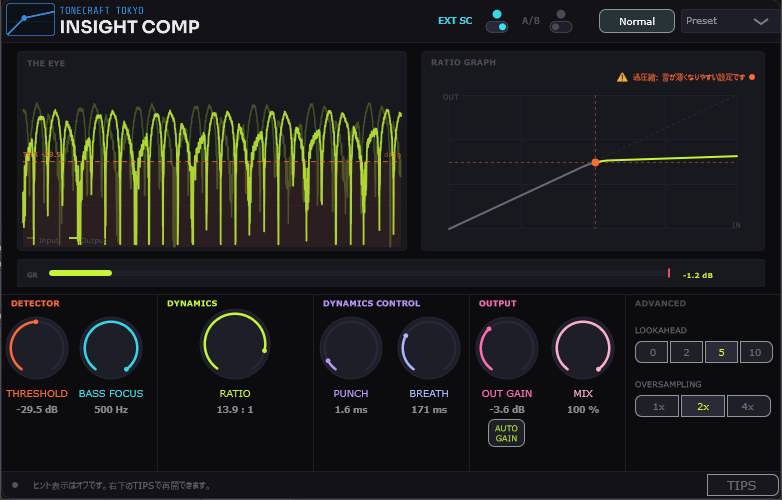Viewport: 782px width, 500px height.
Task: Click the Tonecraft Tokyo logo icon
Action: pyautogui.click(x=30, y=20)
